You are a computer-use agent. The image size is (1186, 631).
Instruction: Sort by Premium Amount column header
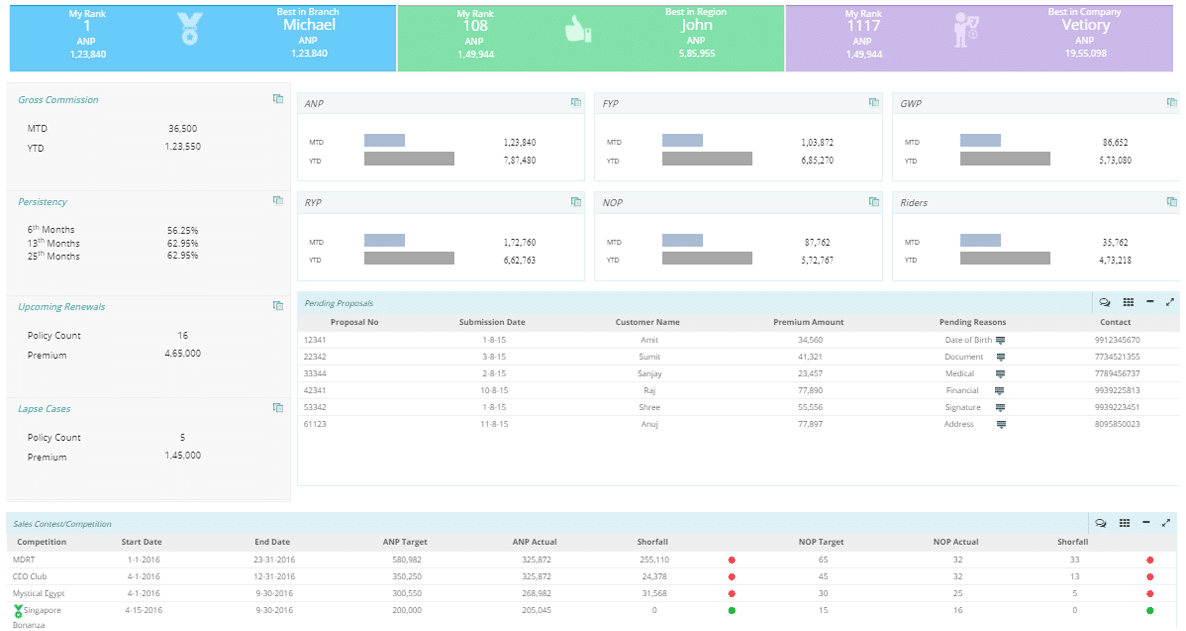808,322
